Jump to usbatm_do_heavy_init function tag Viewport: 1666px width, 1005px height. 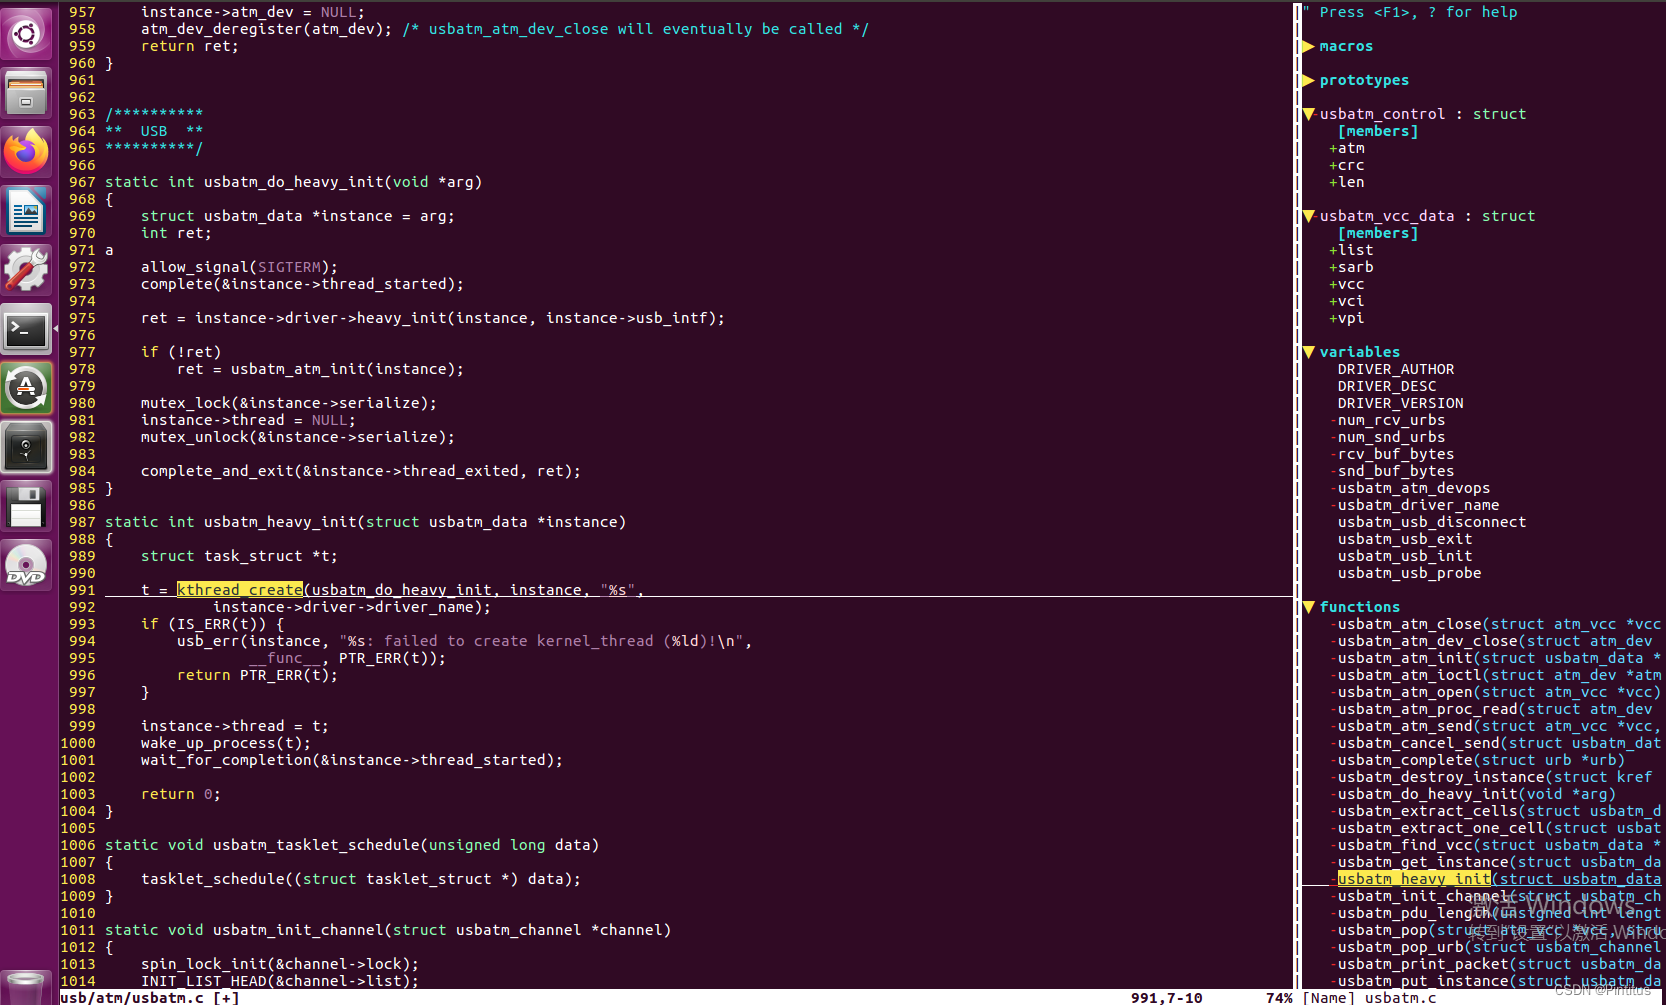[1428, 794]
